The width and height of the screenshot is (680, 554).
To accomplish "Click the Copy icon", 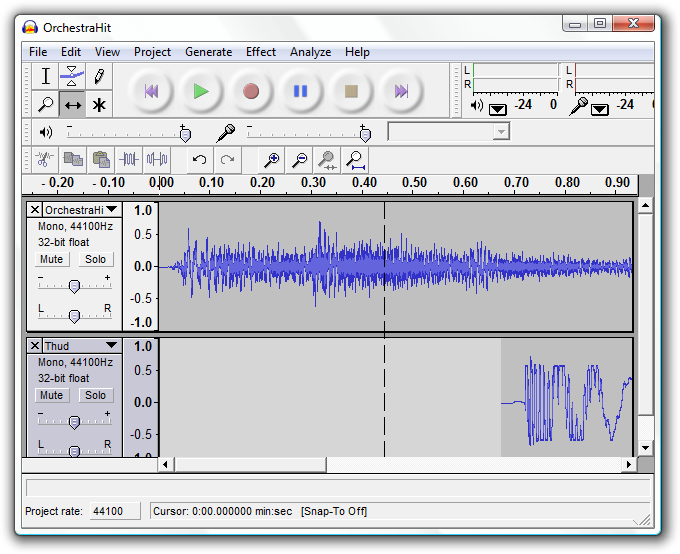I will (x=73, y=160).
